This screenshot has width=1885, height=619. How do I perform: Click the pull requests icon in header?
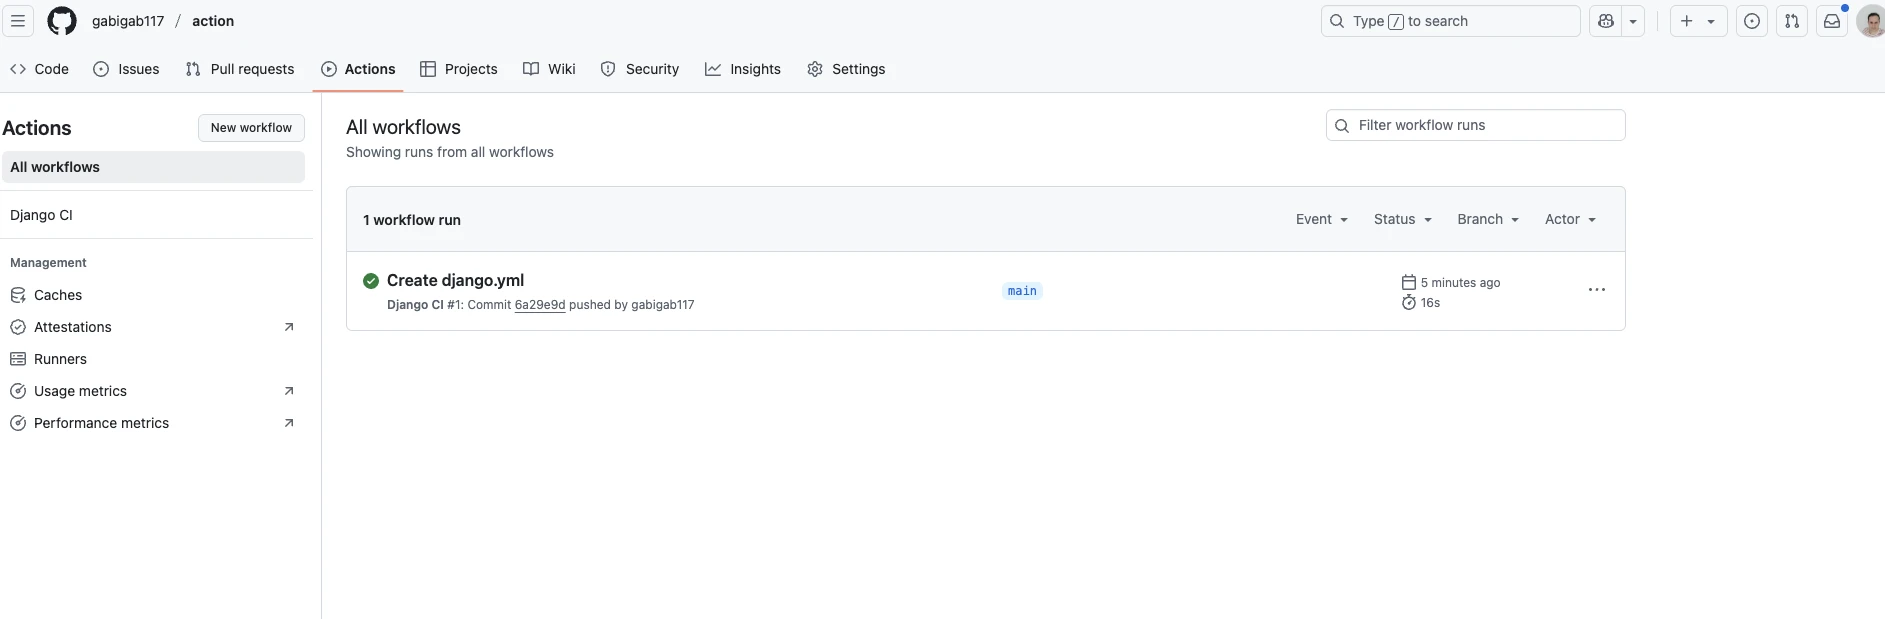point(1792,21)
